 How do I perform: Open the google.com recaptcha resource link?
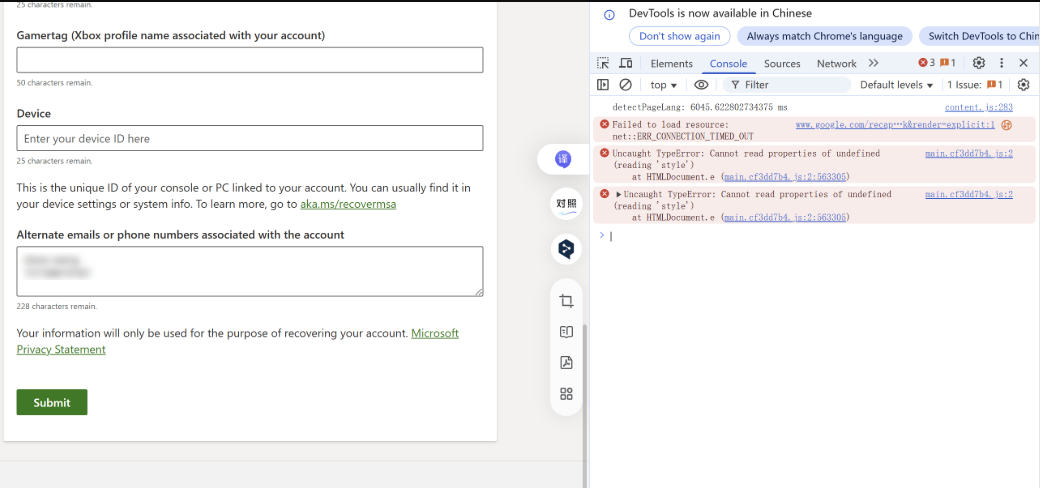(895, 125)
